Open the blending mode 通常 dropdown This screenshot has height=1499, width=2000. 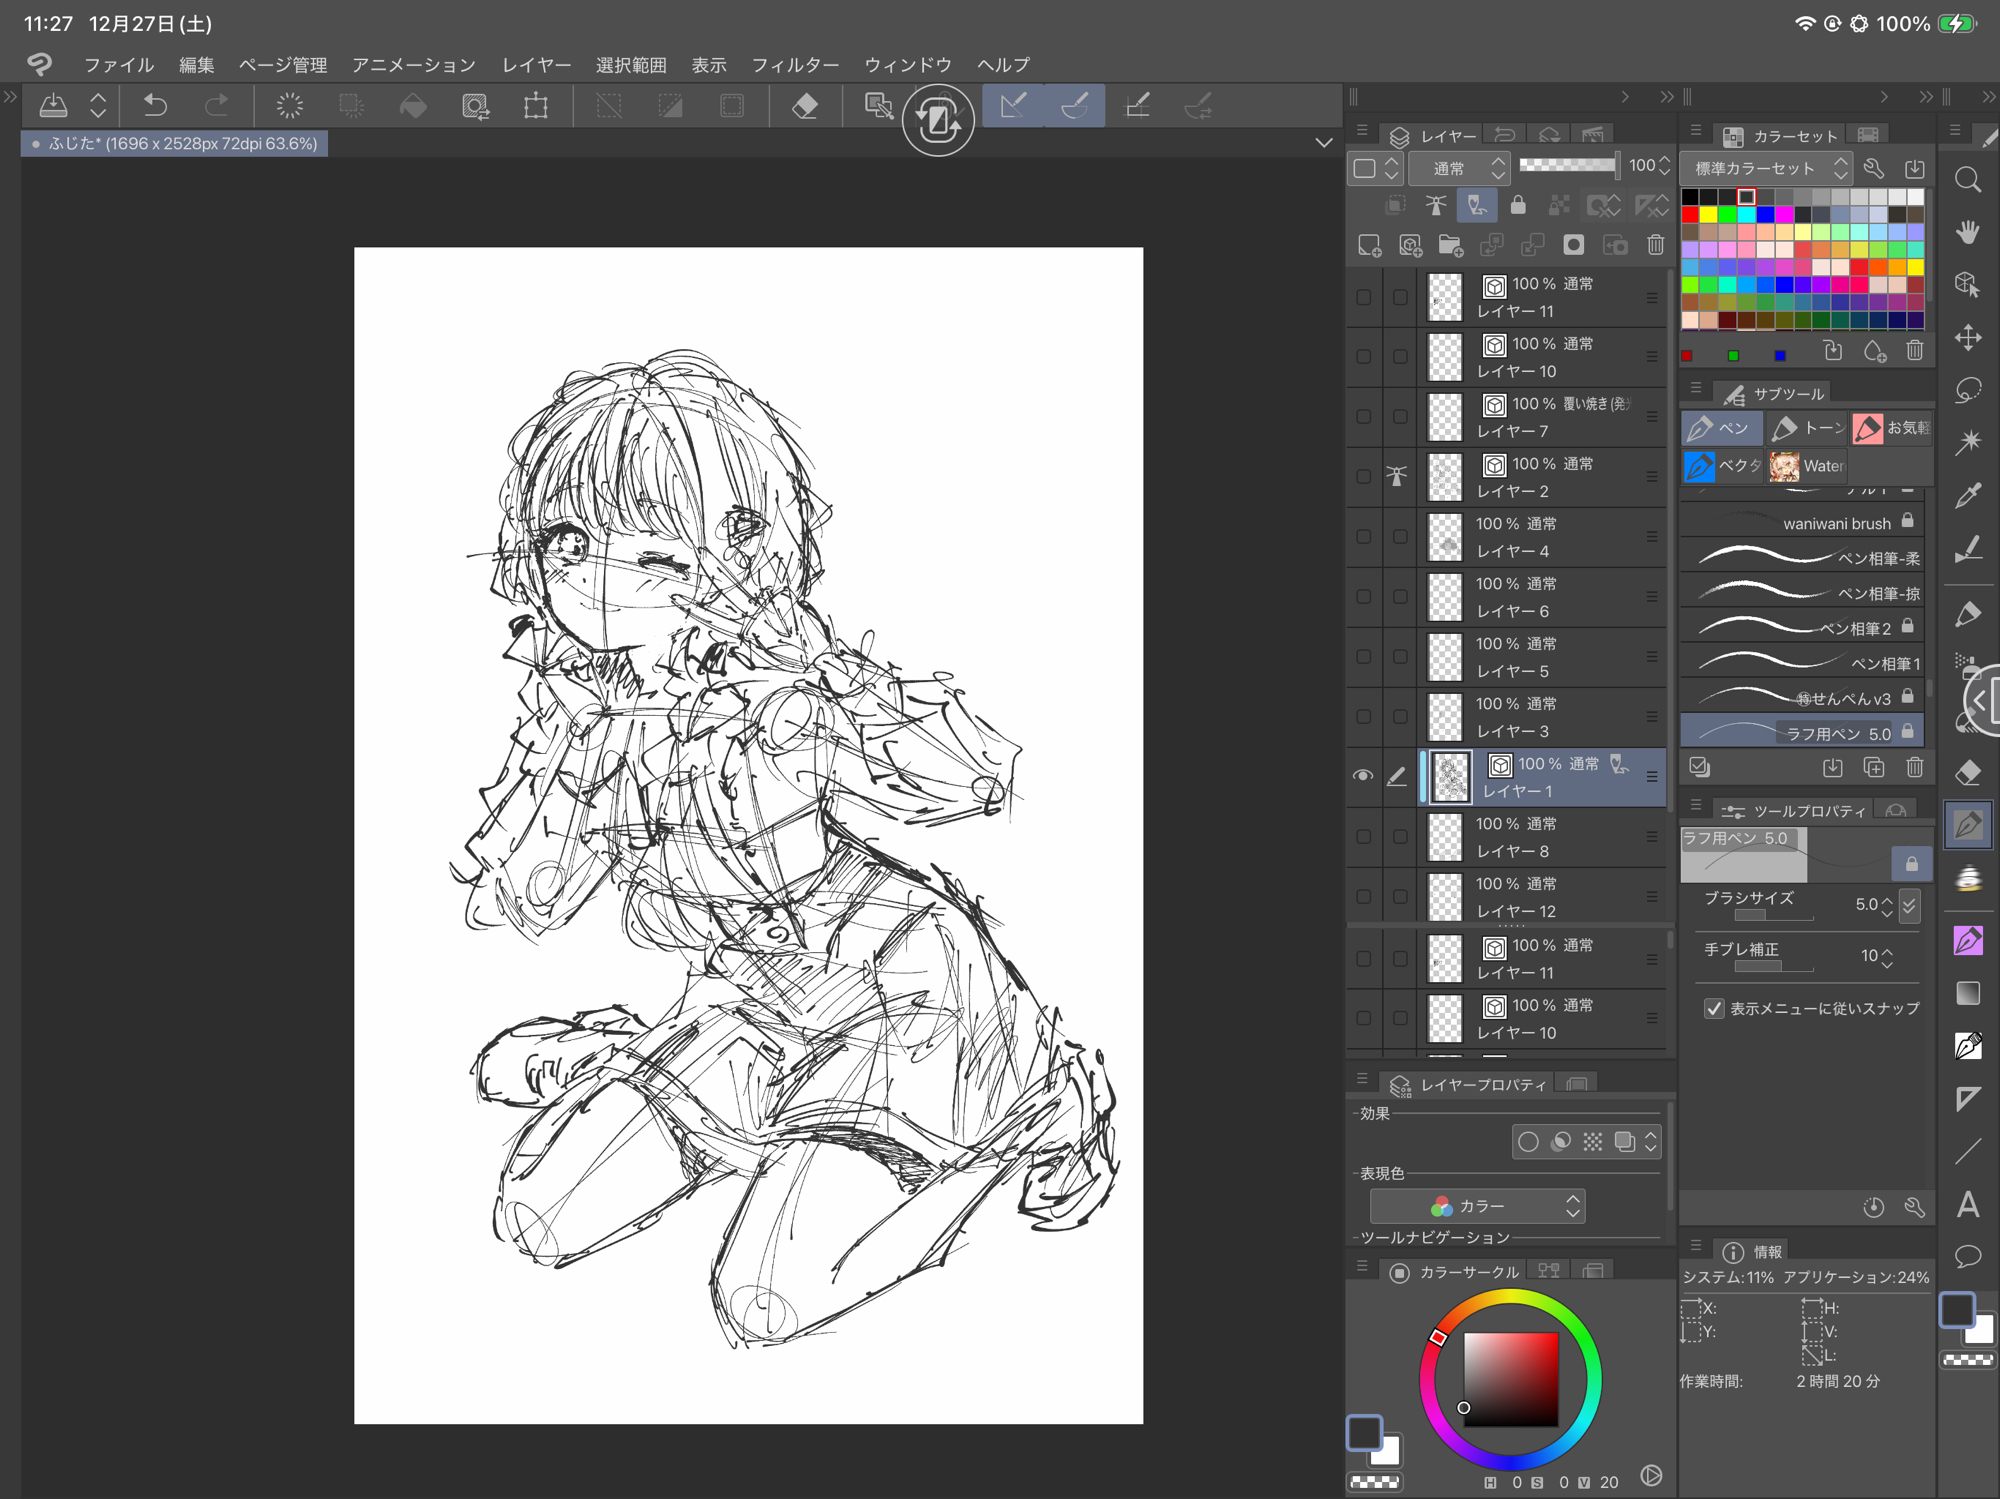pos(1458,168)
